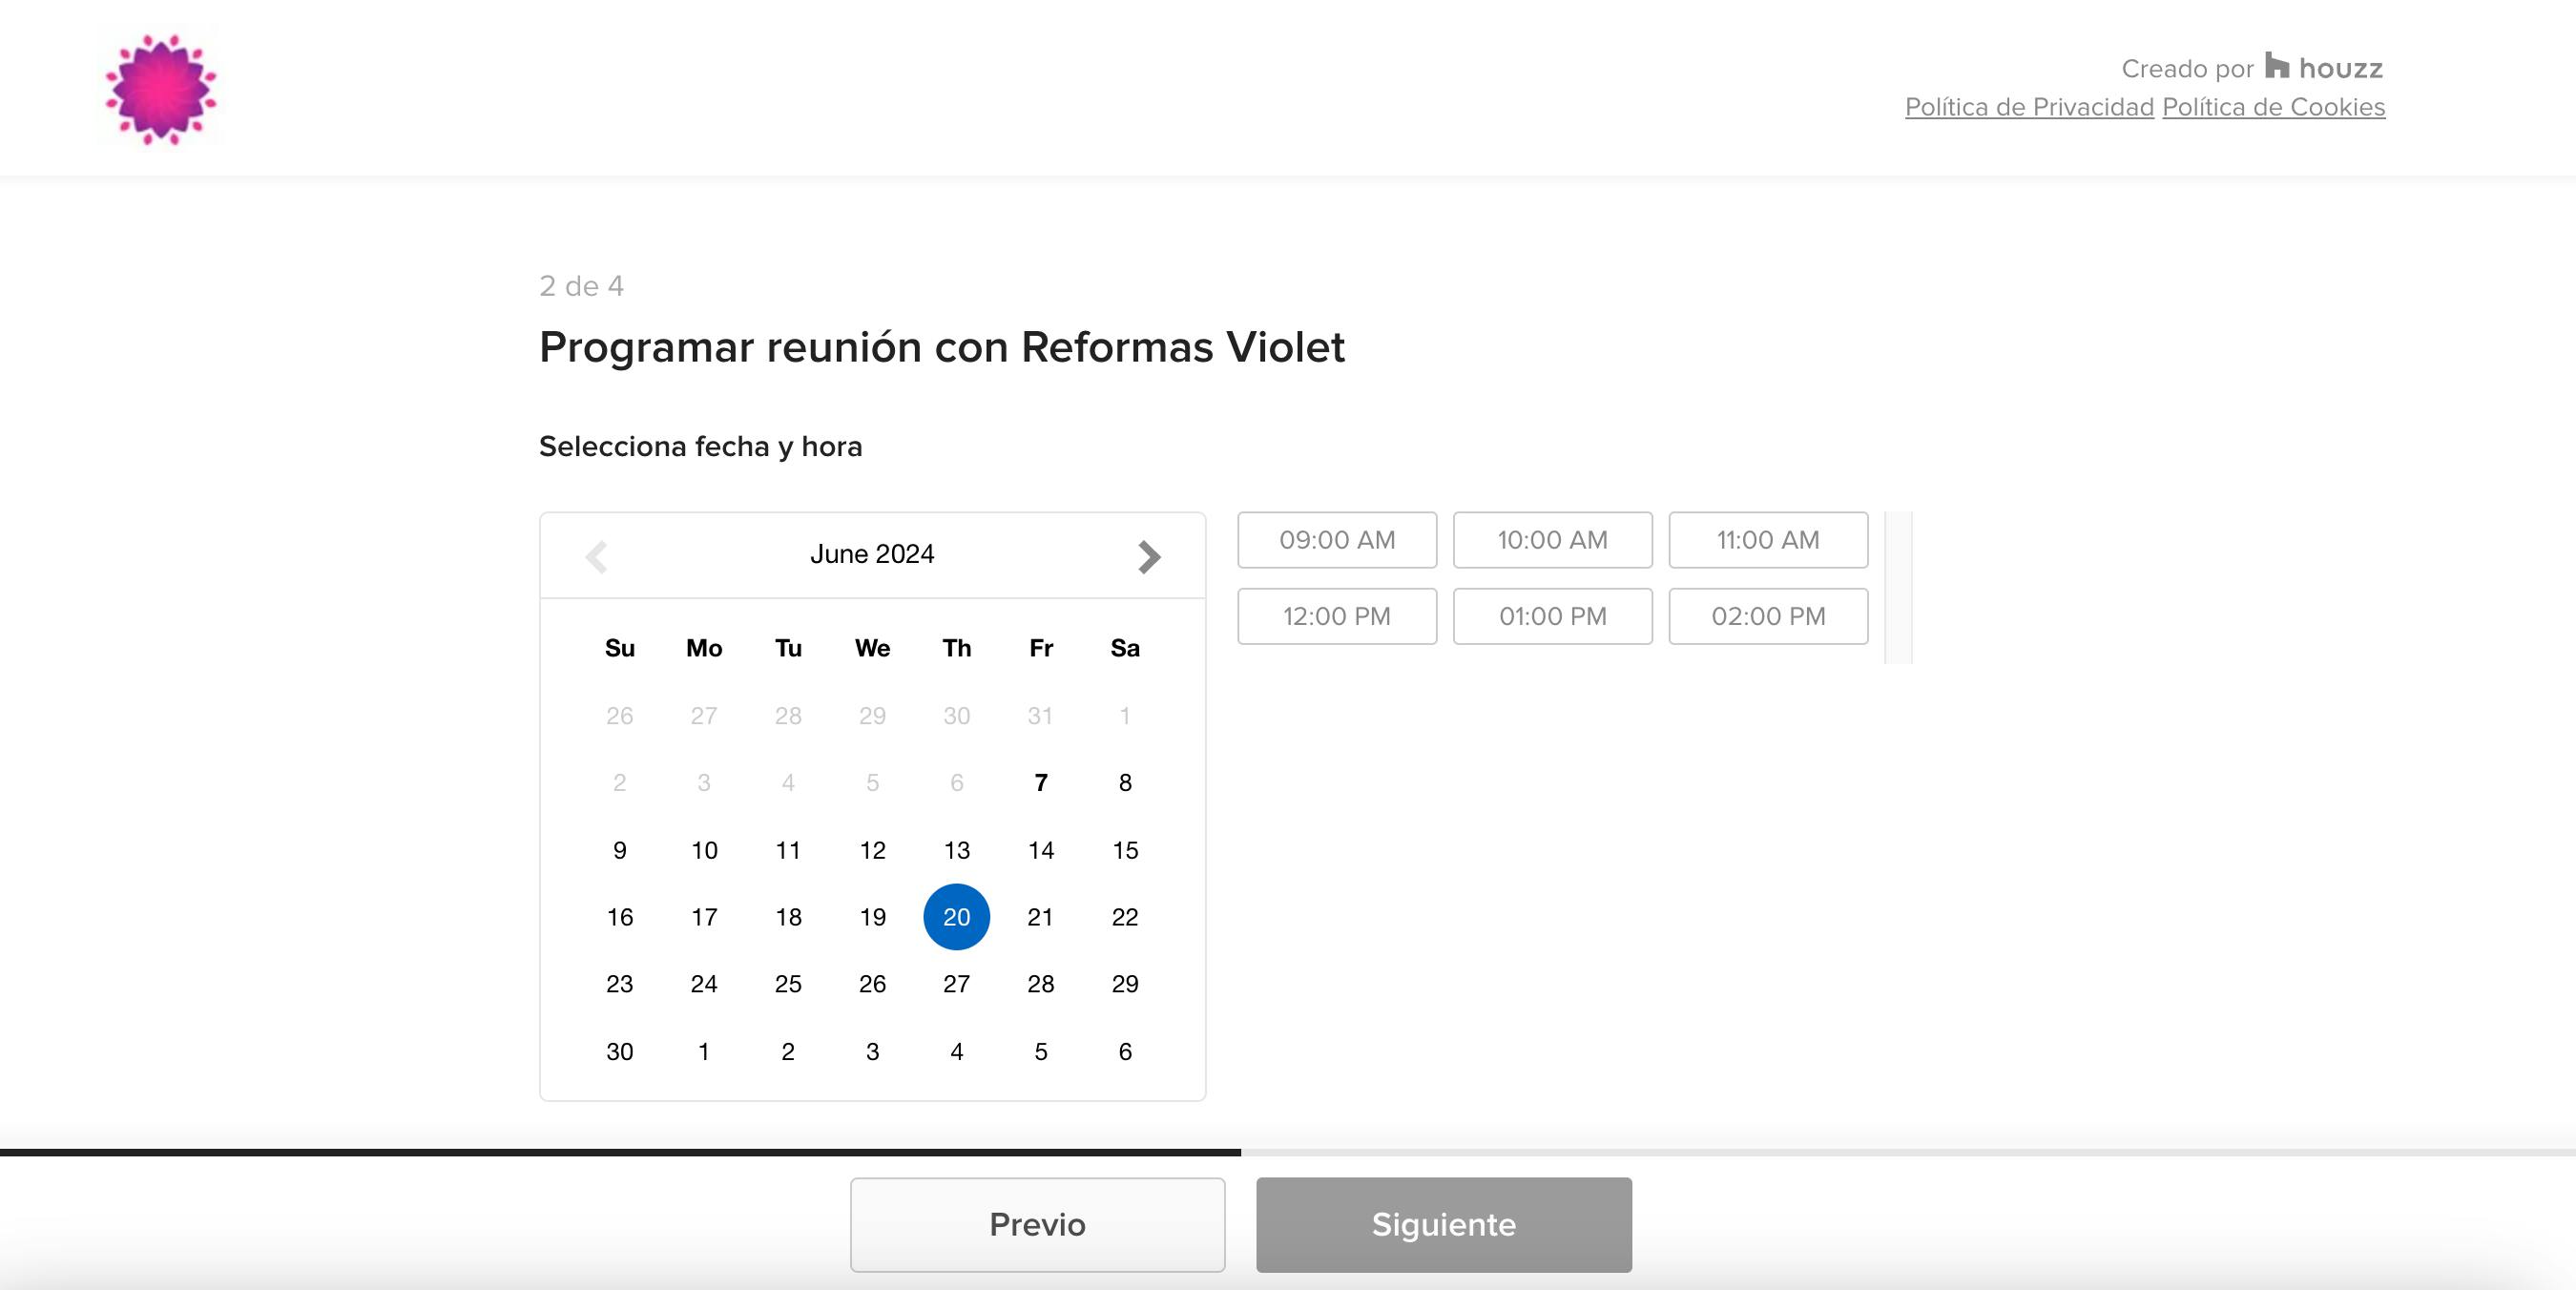
Task: Open Política de Cookies link
Action: point(2273,107)
